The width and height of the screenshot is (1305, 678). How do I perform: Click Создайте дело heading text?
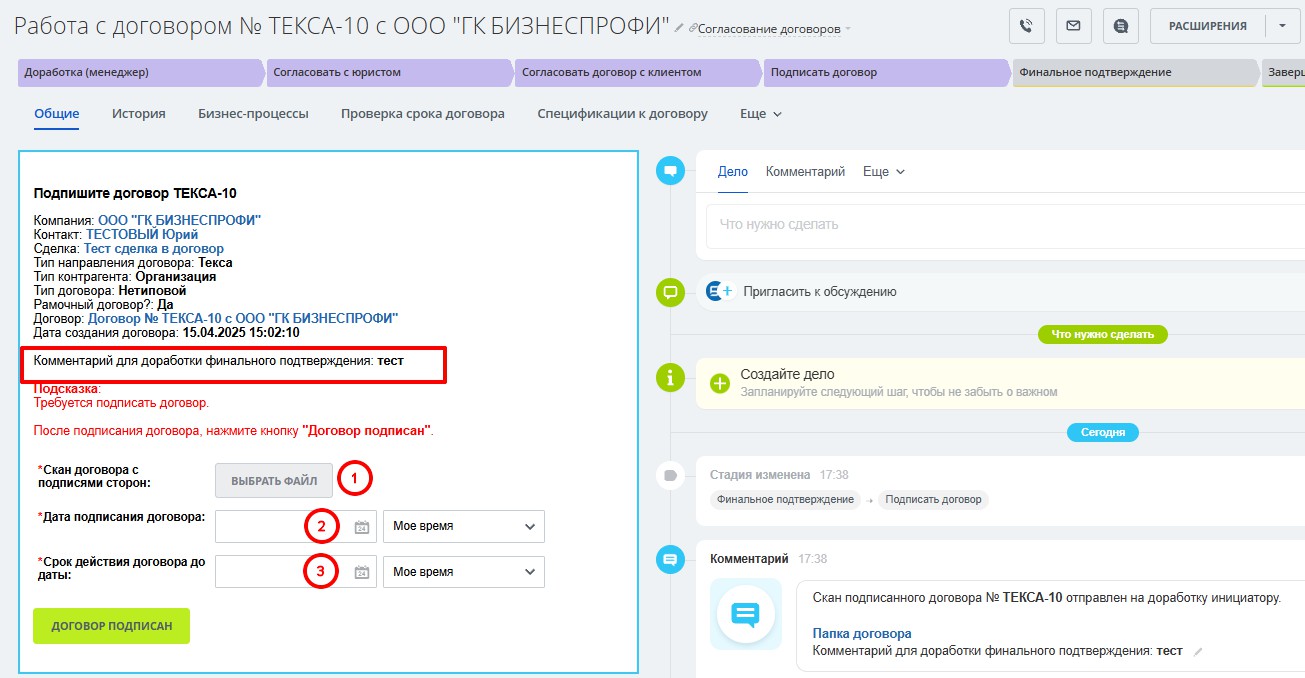coord(787,375)
